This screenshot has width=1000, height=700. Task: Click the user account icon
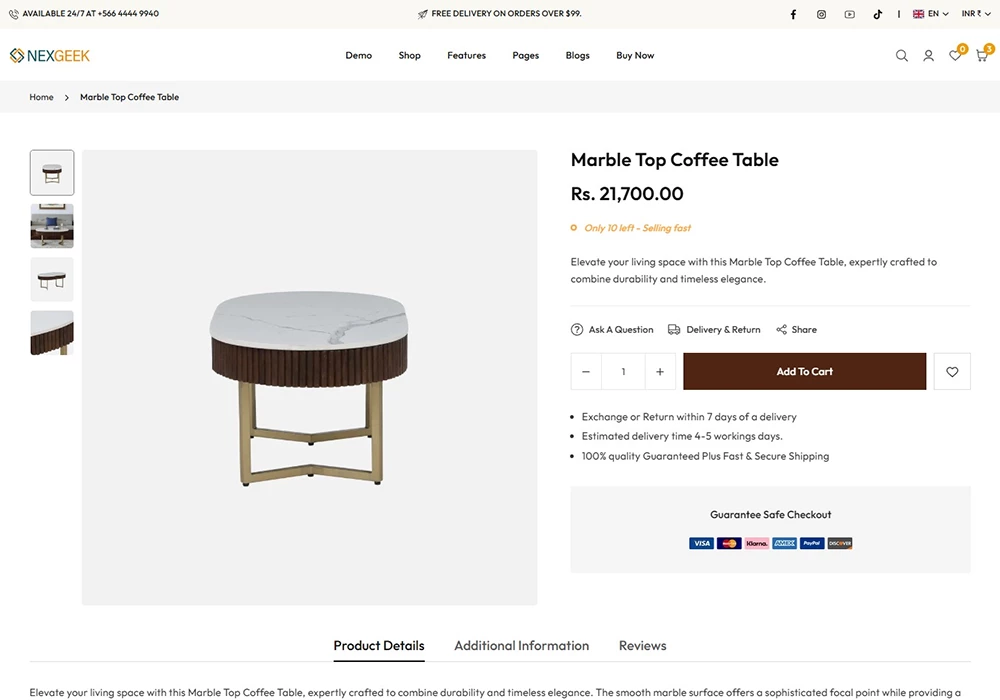pyautogui.click(x=928, y=56)
